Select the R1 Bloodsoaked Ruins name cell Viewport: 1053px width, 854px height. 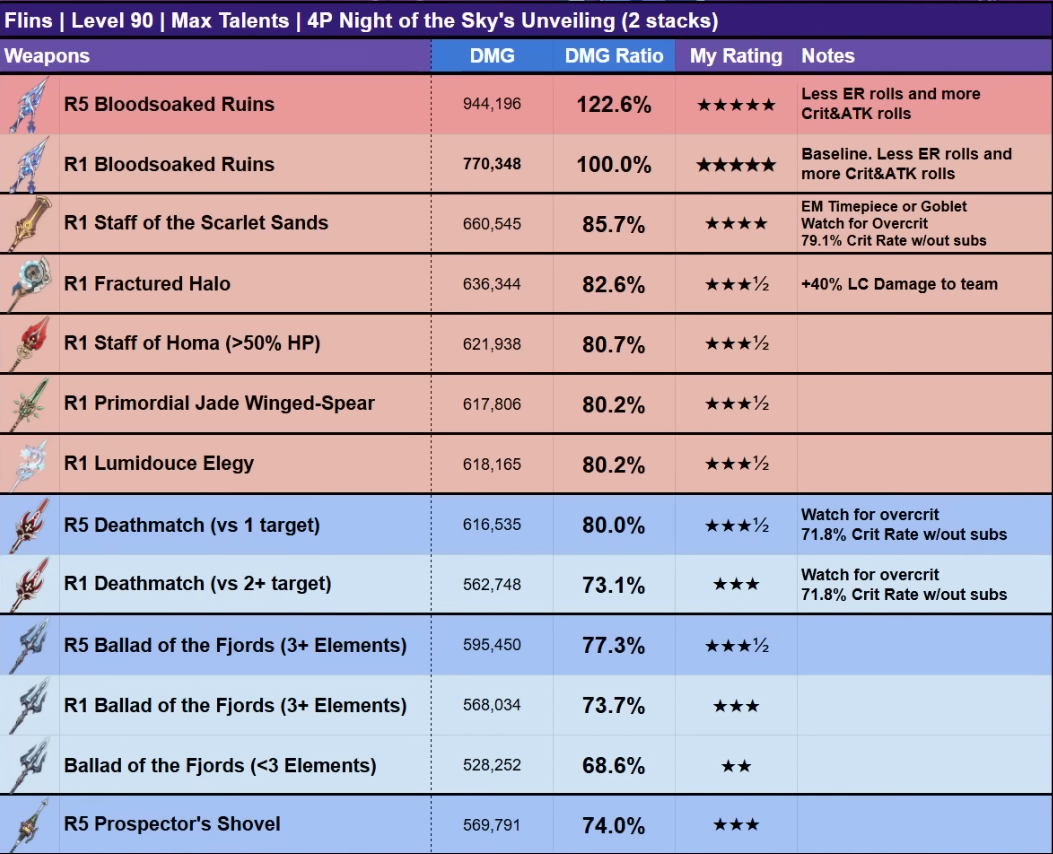tap(245, 164)
